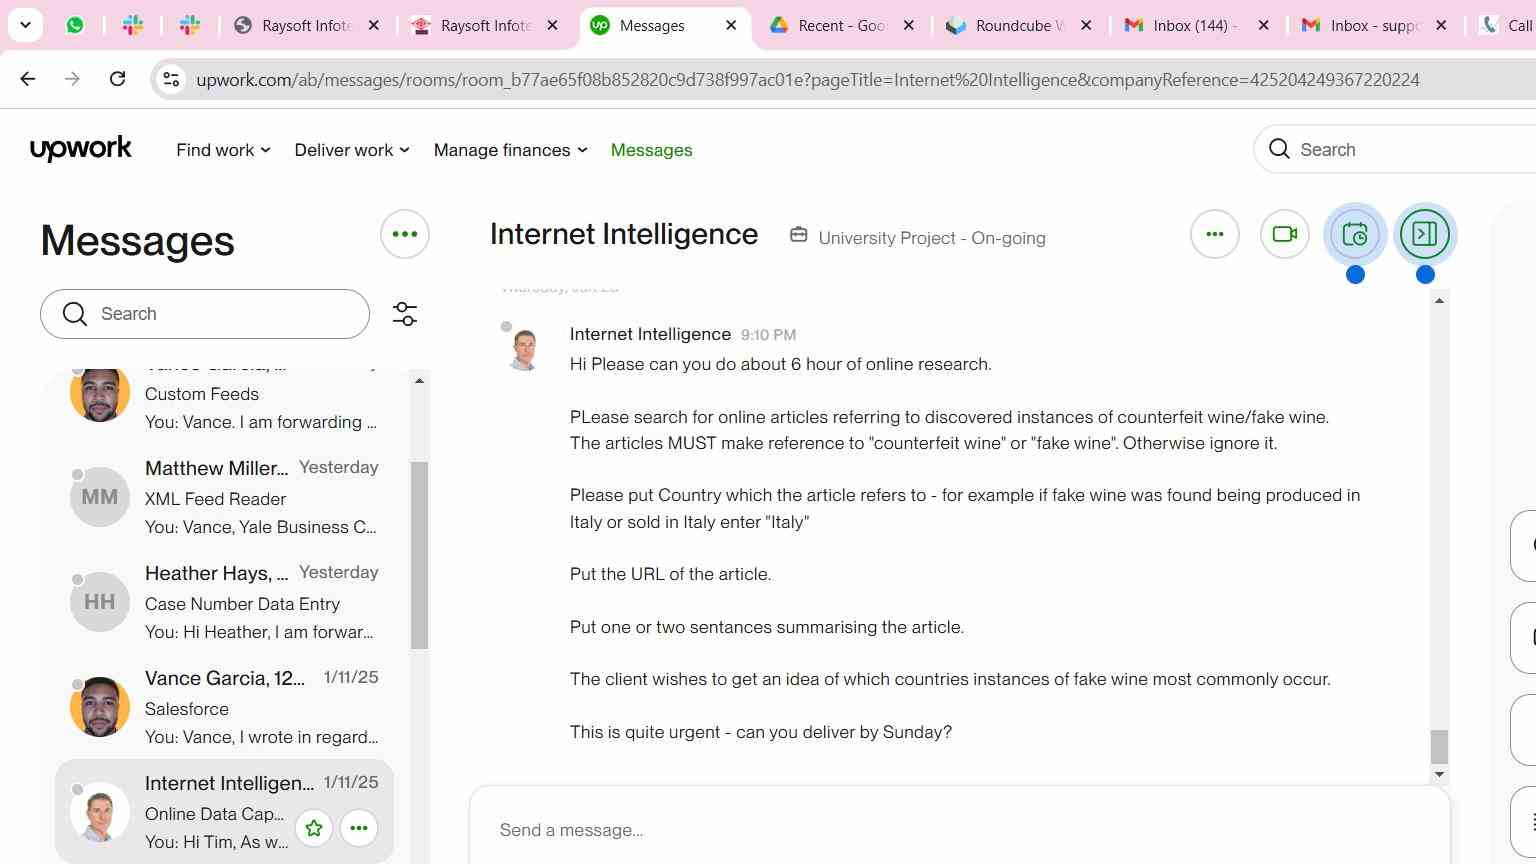Switch to the first Slack pinned tab
The width and height of the screenshot is (1536, 864).
click(133, 25)
